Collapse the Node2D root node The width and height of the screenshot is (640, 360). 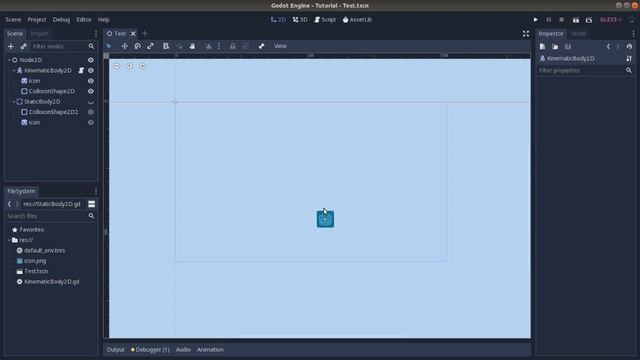[9, 60]
